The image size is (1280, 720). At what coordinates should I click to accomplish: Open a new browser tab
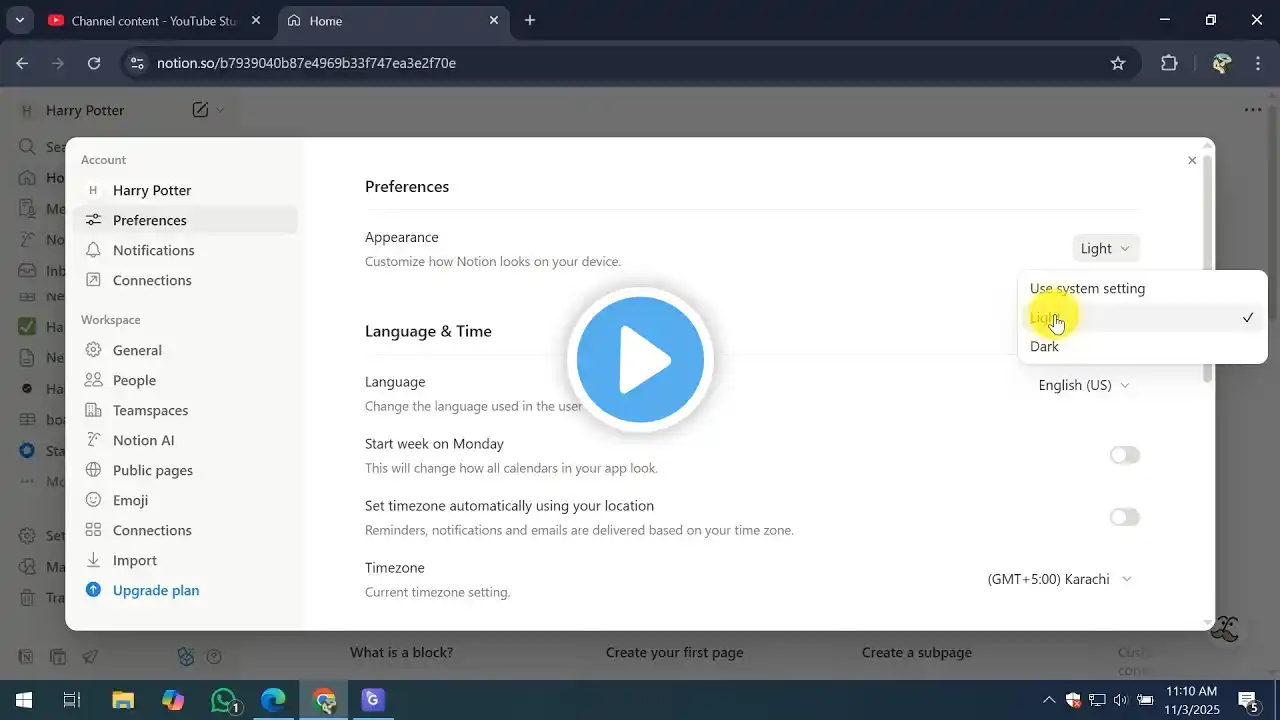(530, 20)
